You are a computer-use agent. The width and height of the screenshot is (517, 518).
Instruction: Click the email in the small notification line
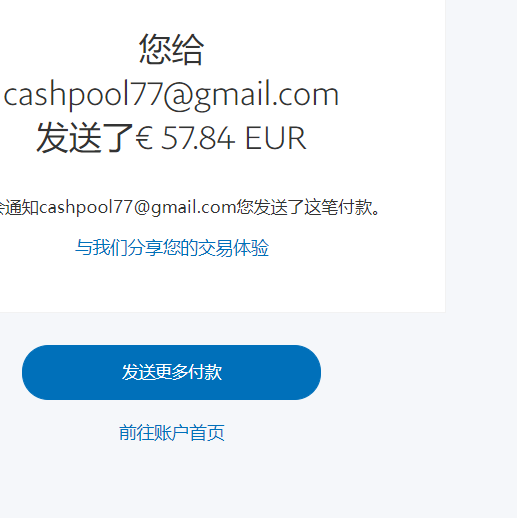click(138, 207)
